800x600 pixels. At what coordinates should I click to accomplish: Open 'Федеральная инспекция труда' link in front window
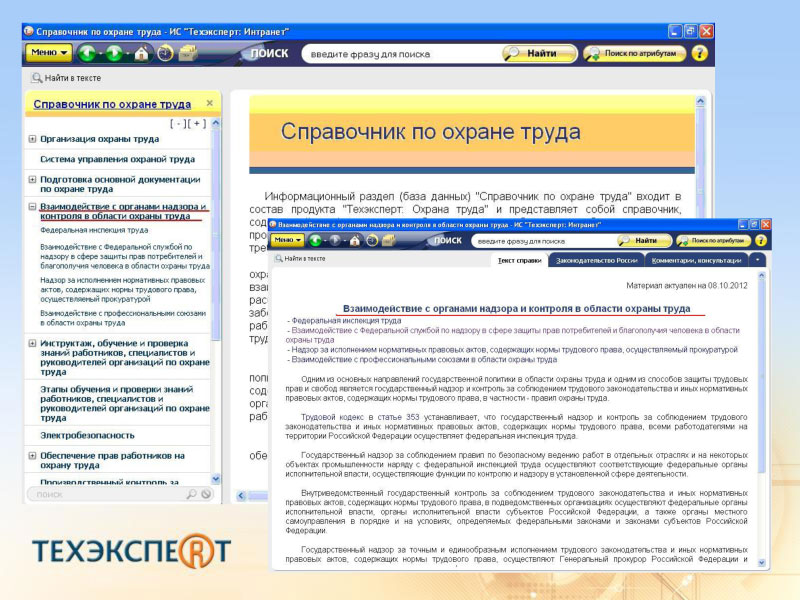tap(346, 321)
